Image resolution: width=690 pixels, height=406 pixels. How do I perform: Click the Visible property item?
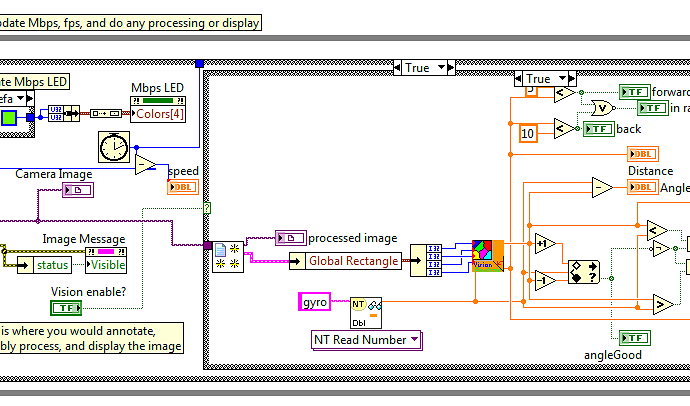tap(106, 265)
